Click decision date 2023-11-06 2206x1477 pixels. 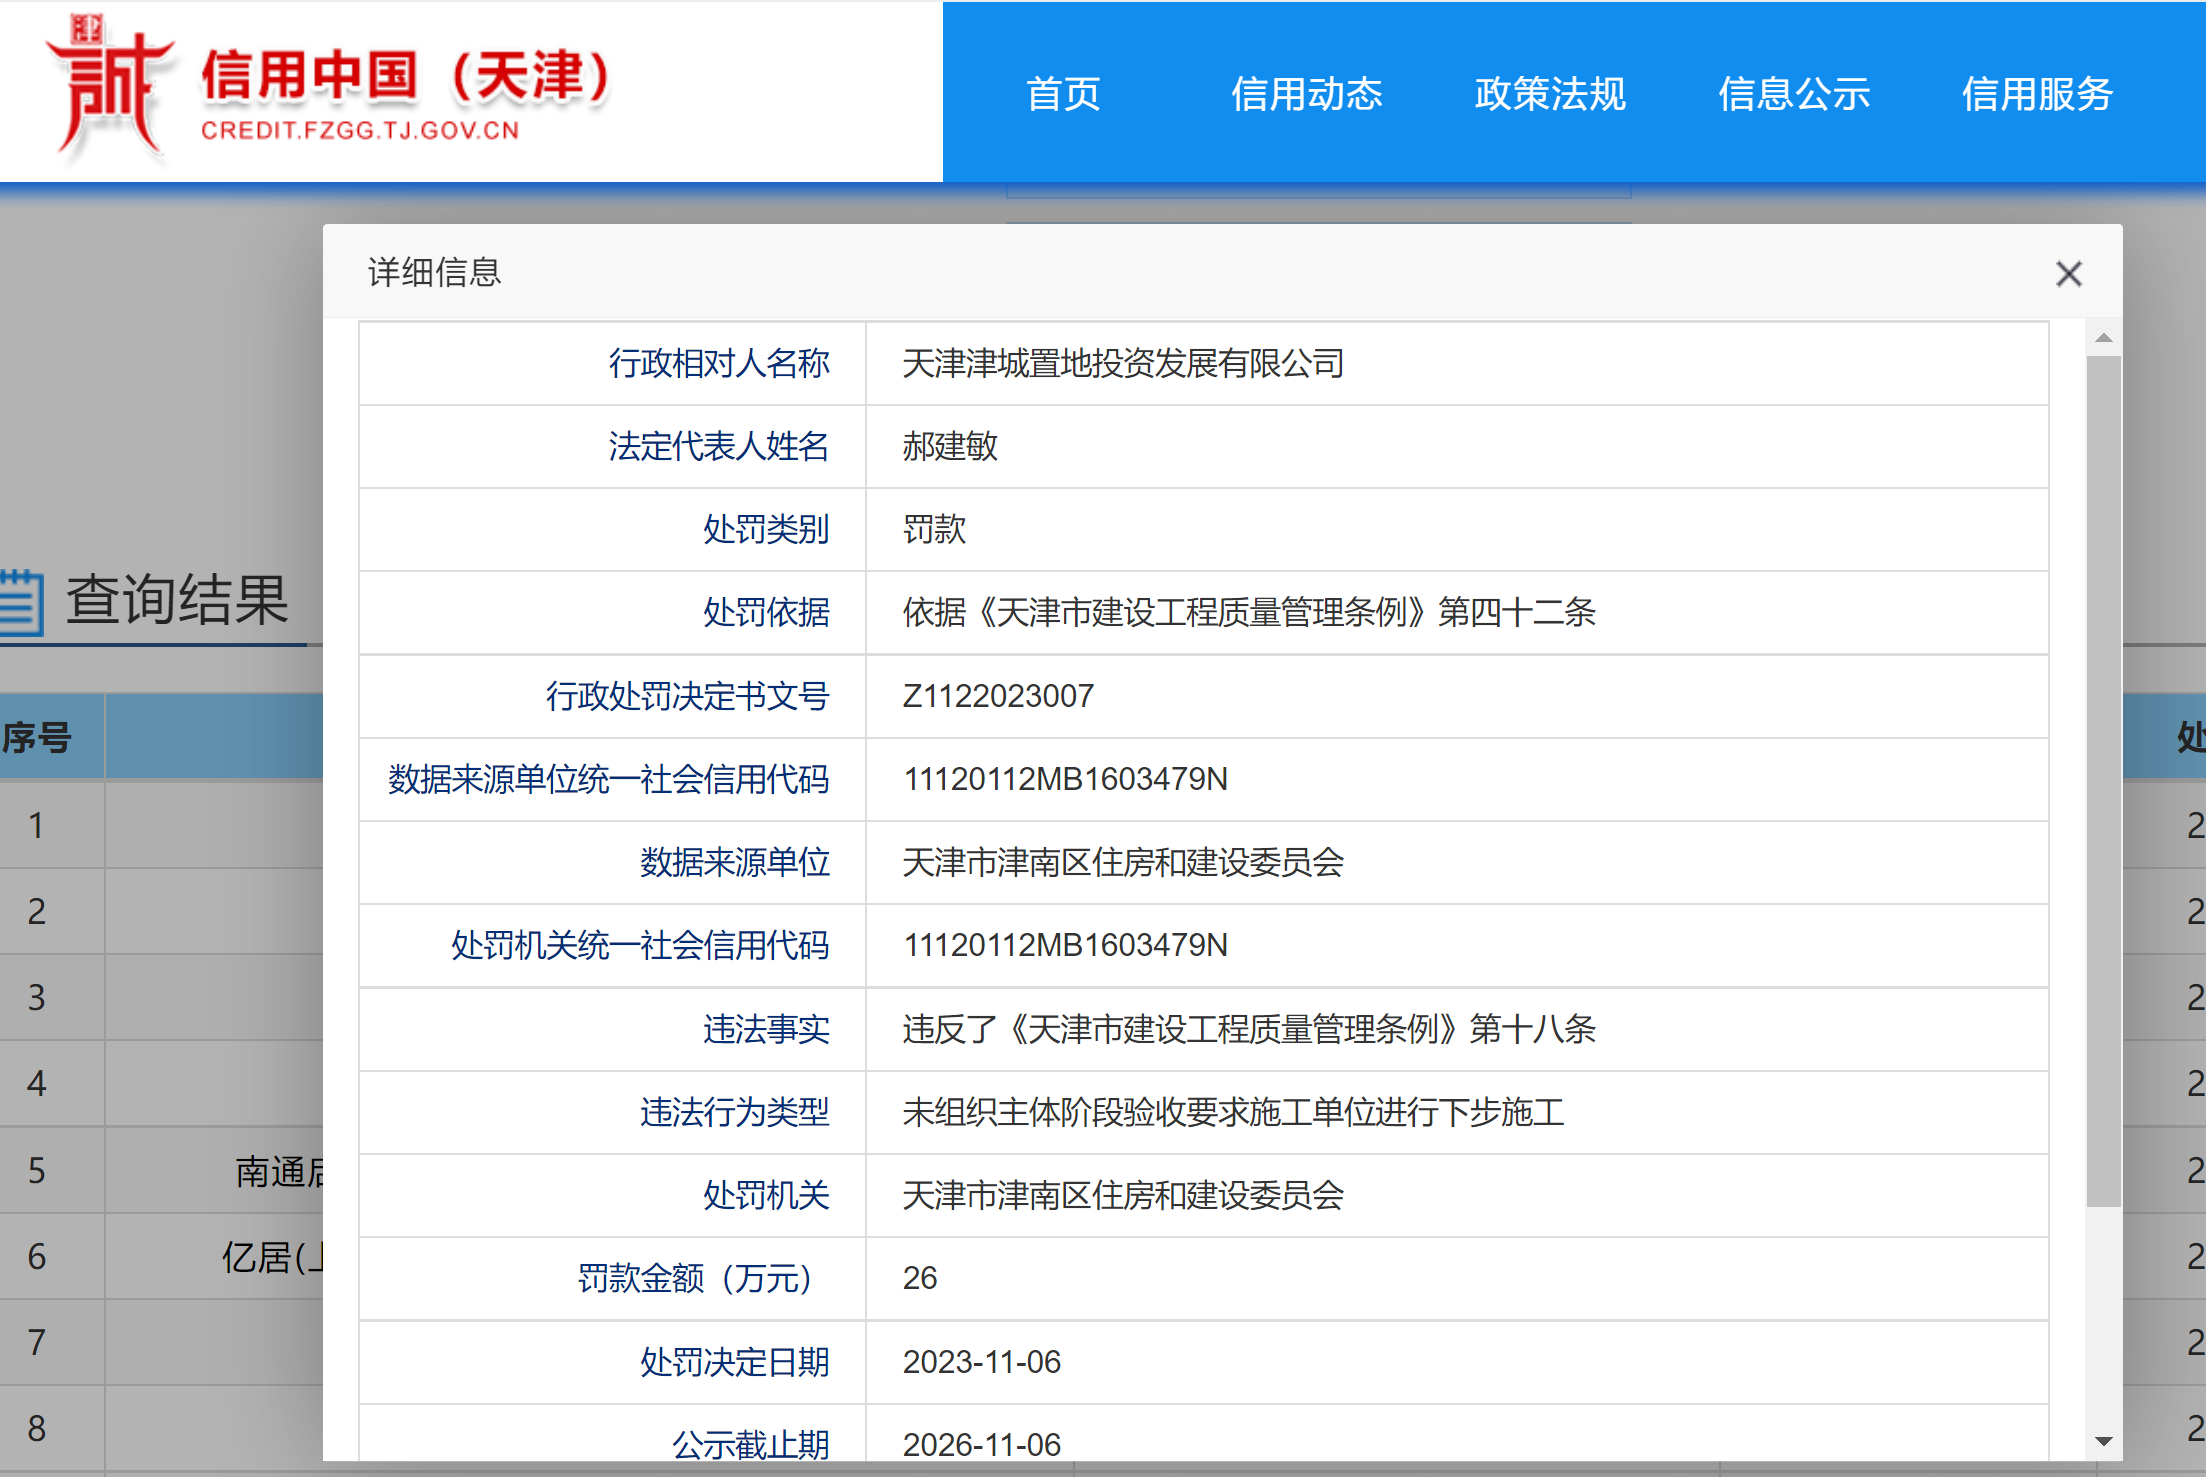(x=982, y=1361)
